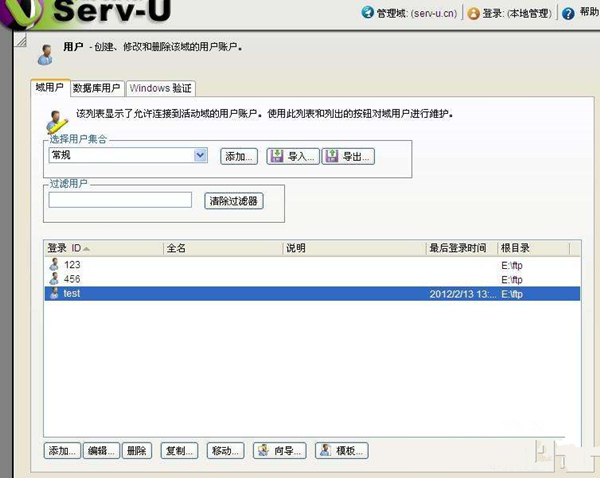Click the 导出... export button
The image size is (600, 478).
(348, 157)
